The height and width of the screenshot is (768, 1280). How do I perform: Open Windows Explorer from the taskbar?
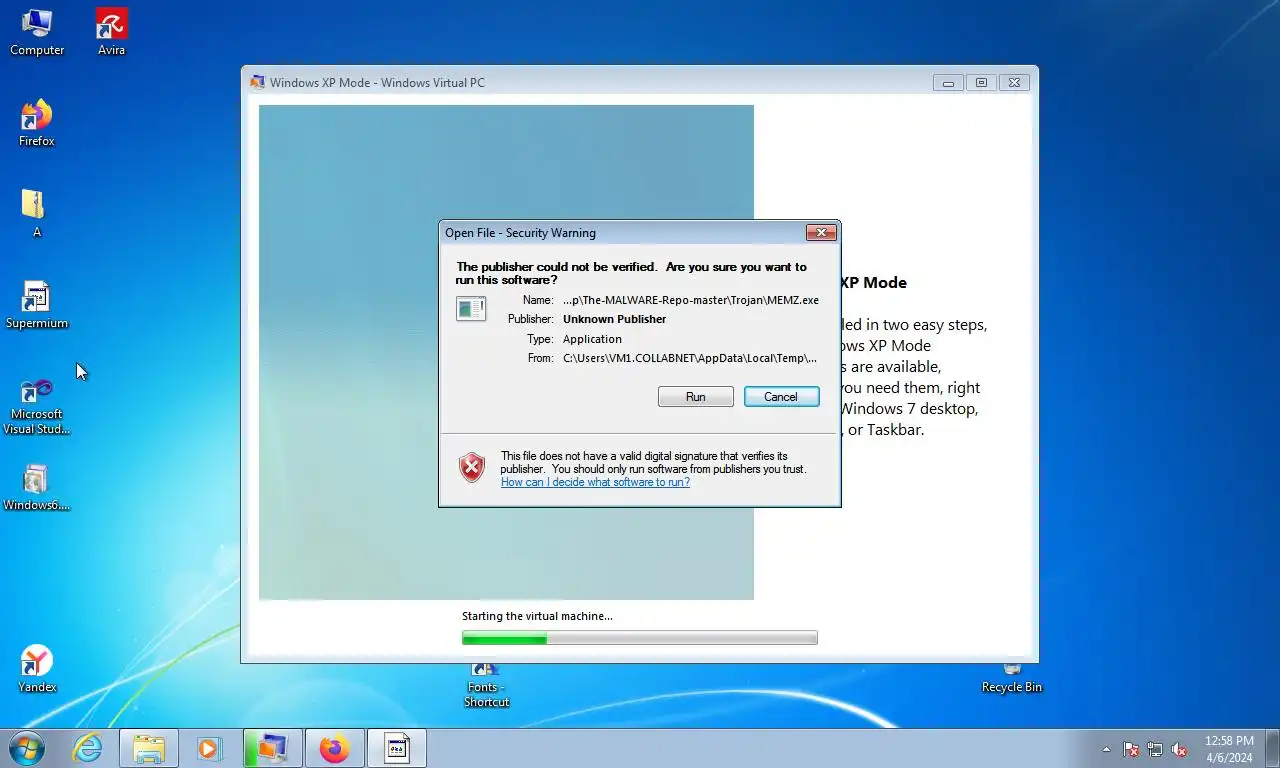(x=149, y=748)
